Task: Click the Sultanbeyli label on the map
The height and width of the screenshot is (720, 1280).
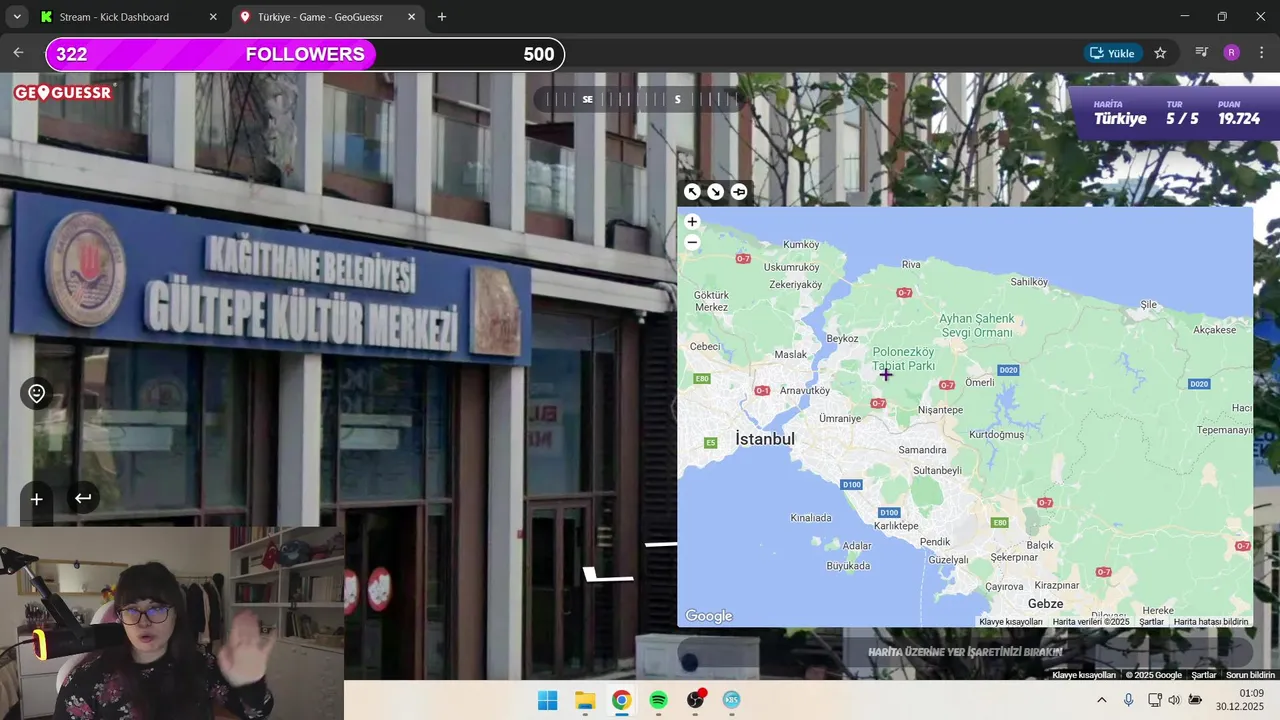Action: (x=937, y=470)
